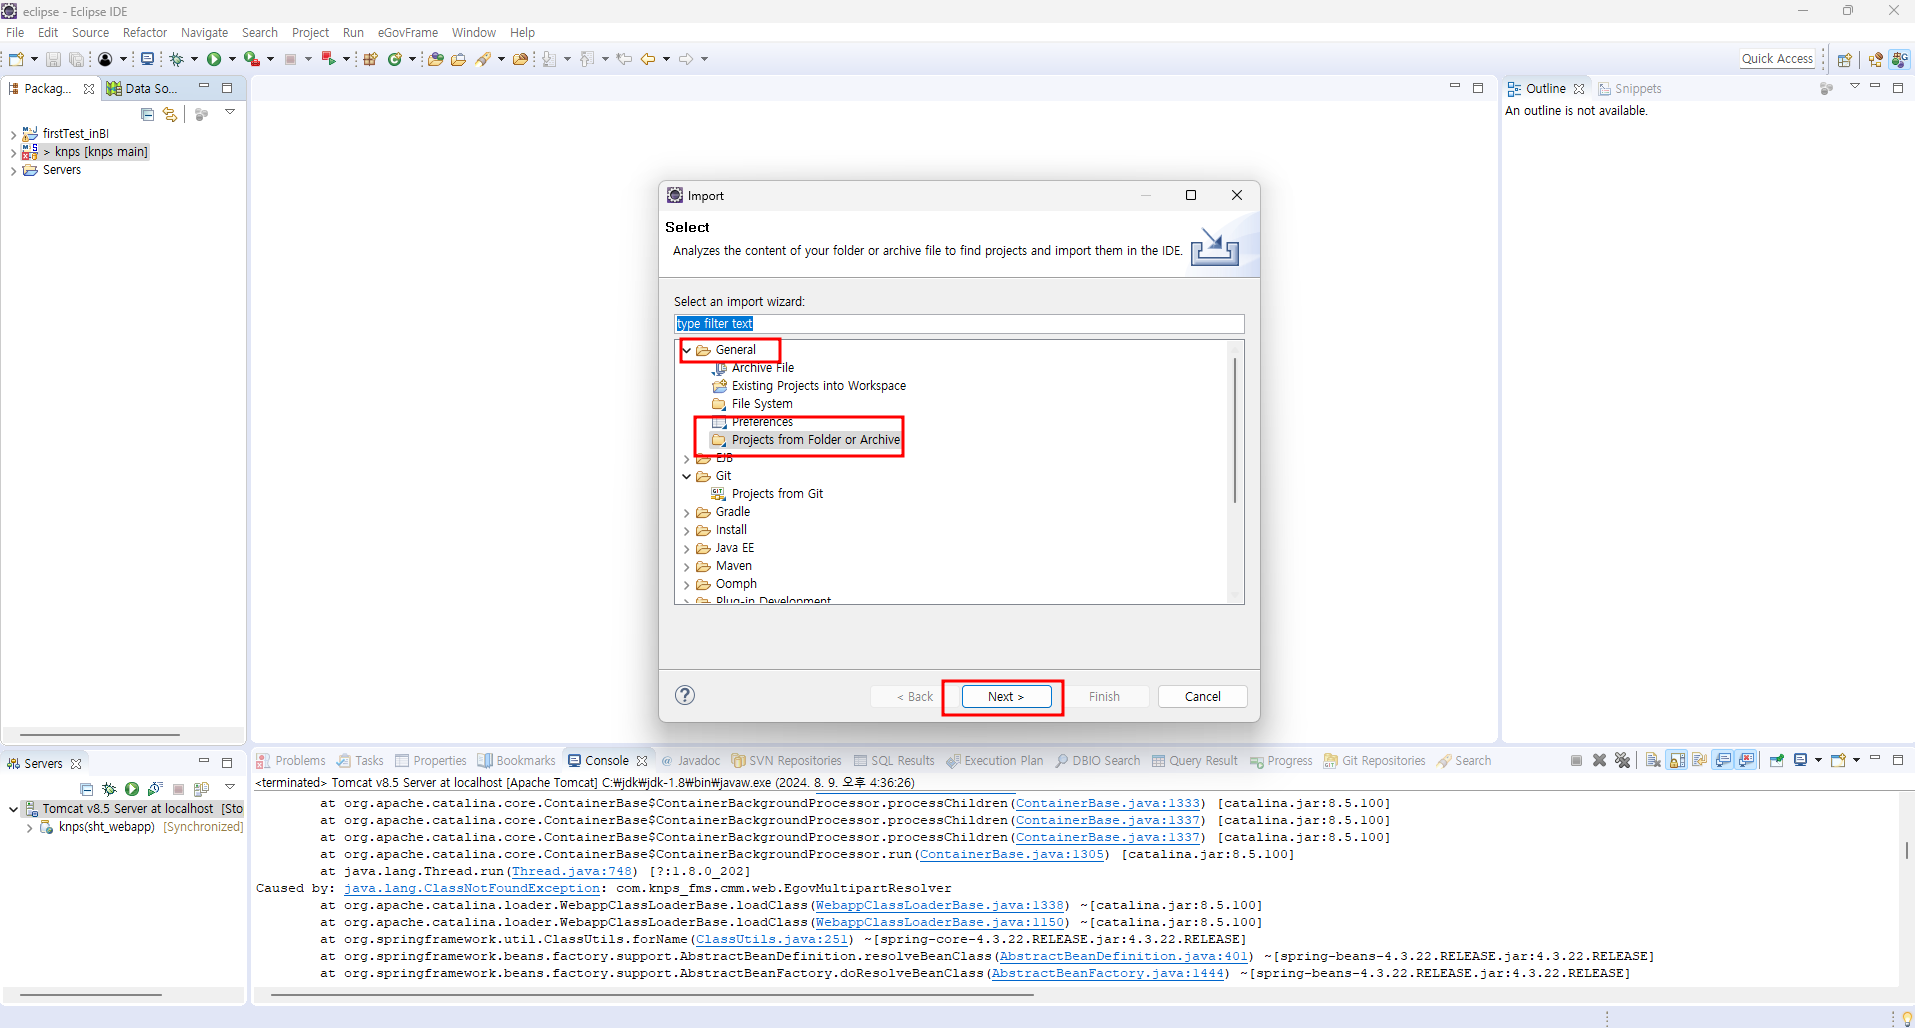
Task: Click the Open Console monitor icon in main toolbar
Action: [147, 59]
